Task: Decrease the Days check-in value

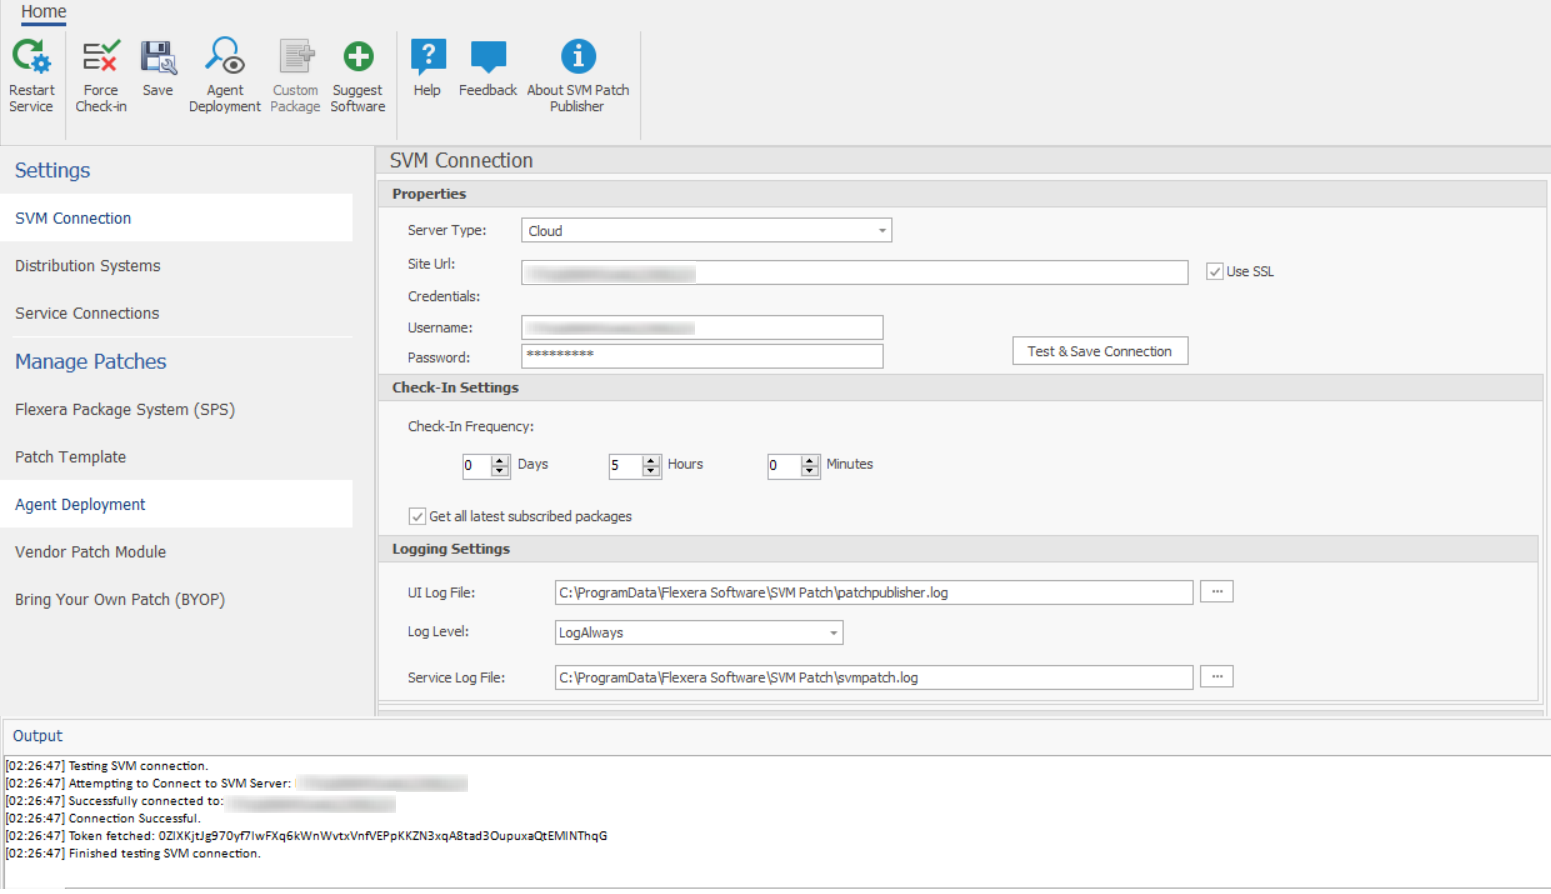Action: tap(500, 471)
